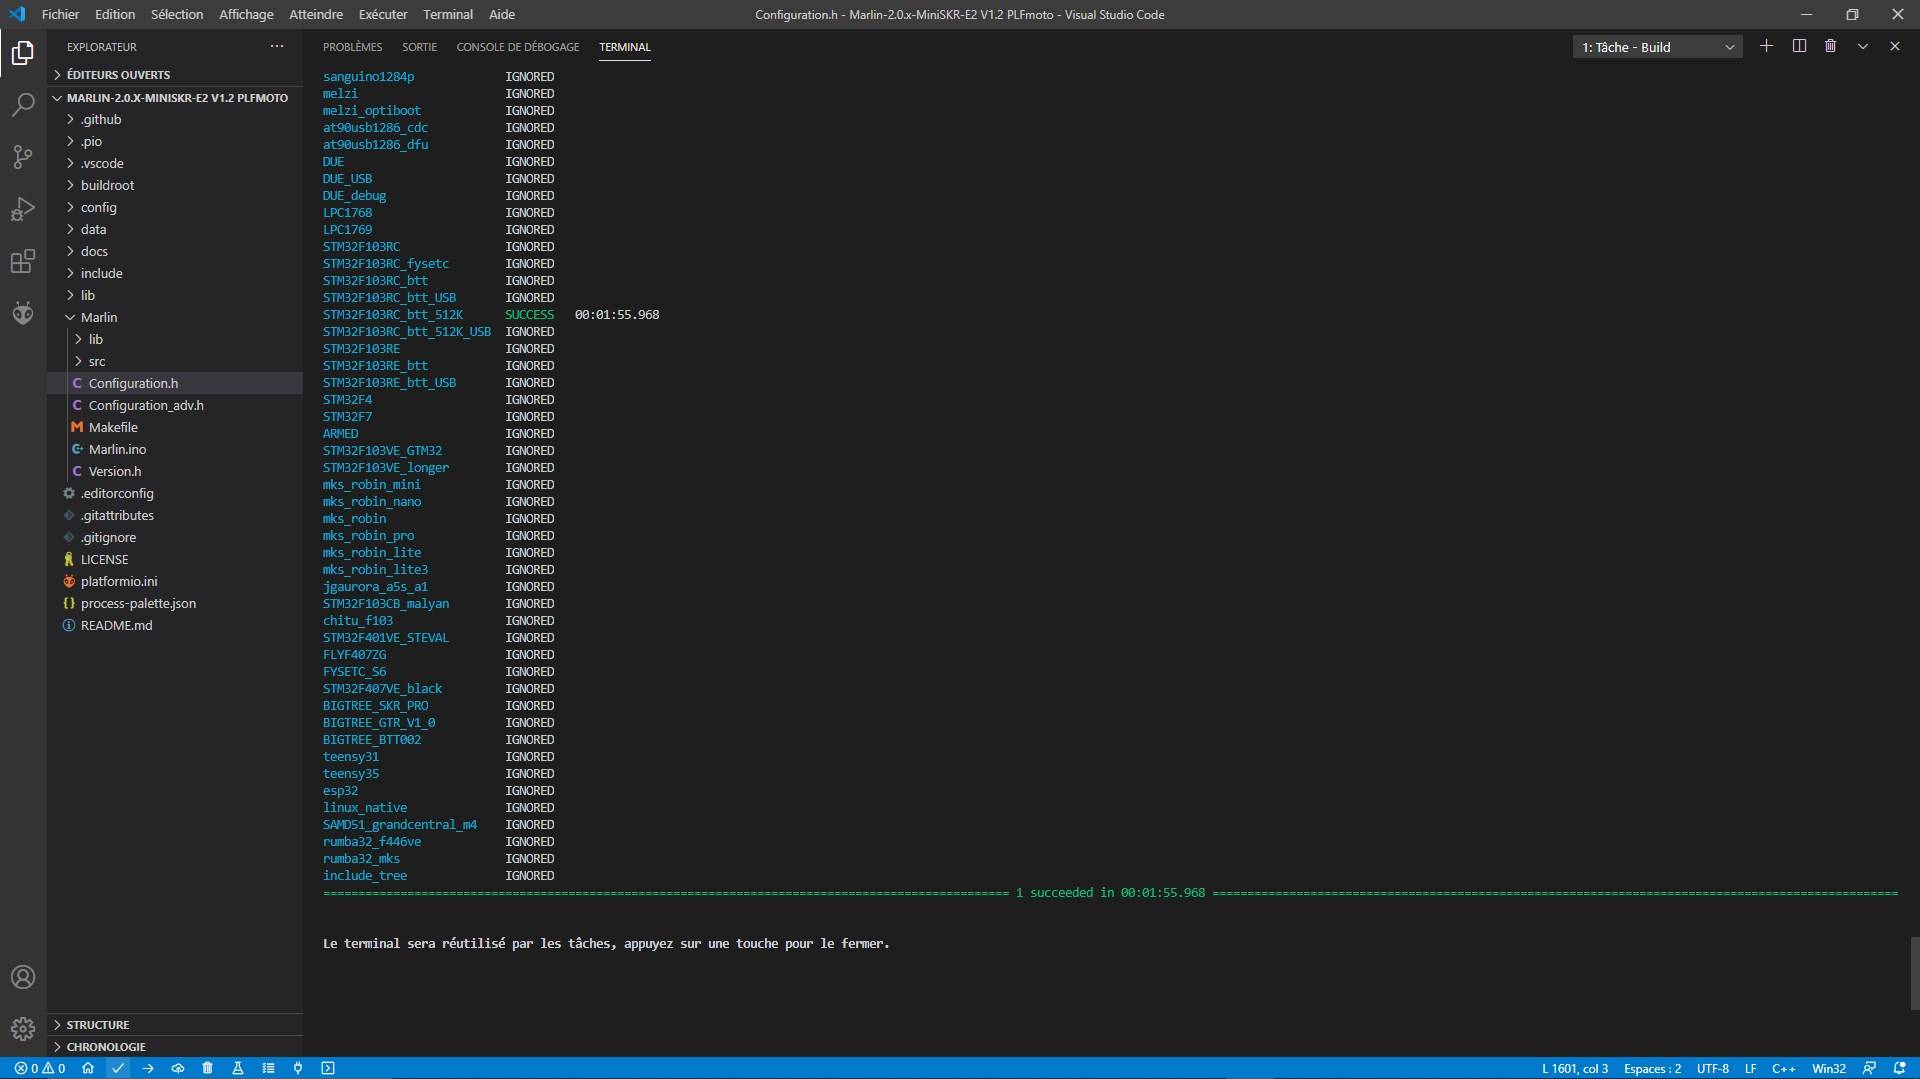Expand the buildroot folder
1920x1079 pixels.
pos(175,185)
